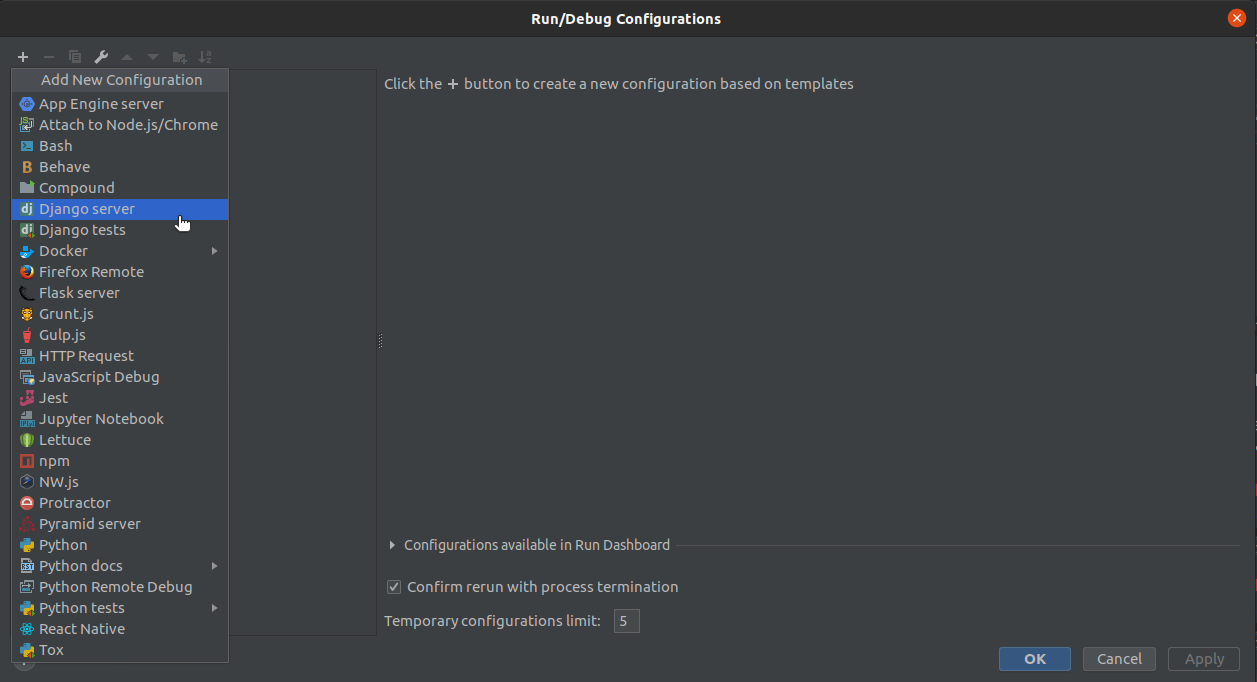This screenshot has width=1257, height=682.
Task: Click the App Engine server icon
Action: point(27,104)
